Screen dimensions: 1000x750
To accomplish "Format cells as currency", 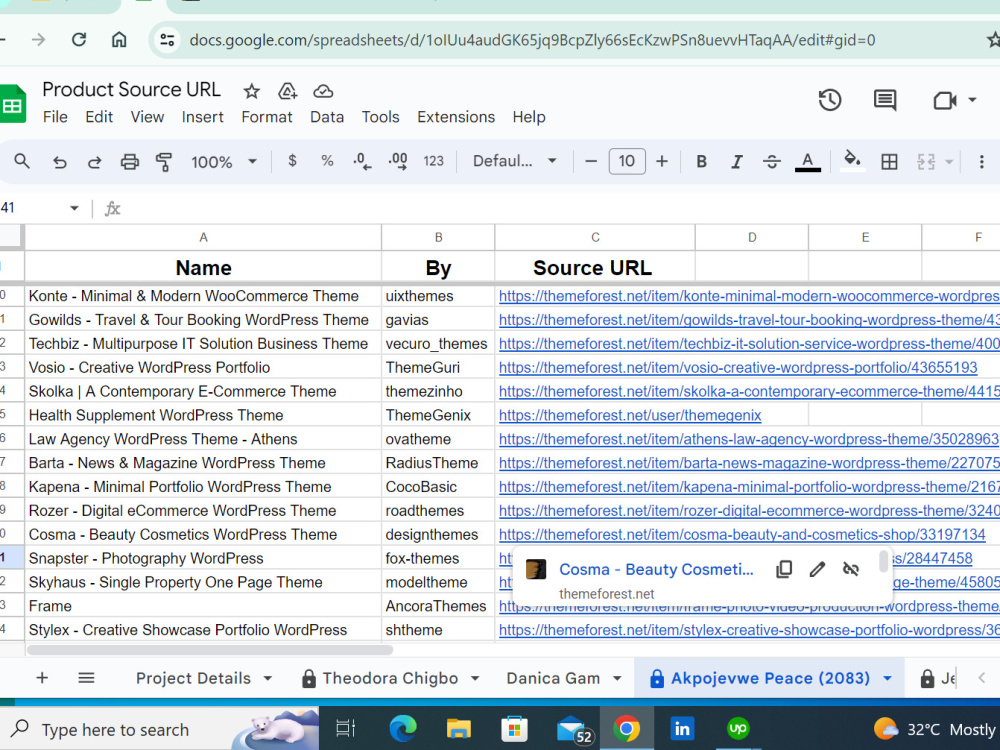I will point(292,161).
